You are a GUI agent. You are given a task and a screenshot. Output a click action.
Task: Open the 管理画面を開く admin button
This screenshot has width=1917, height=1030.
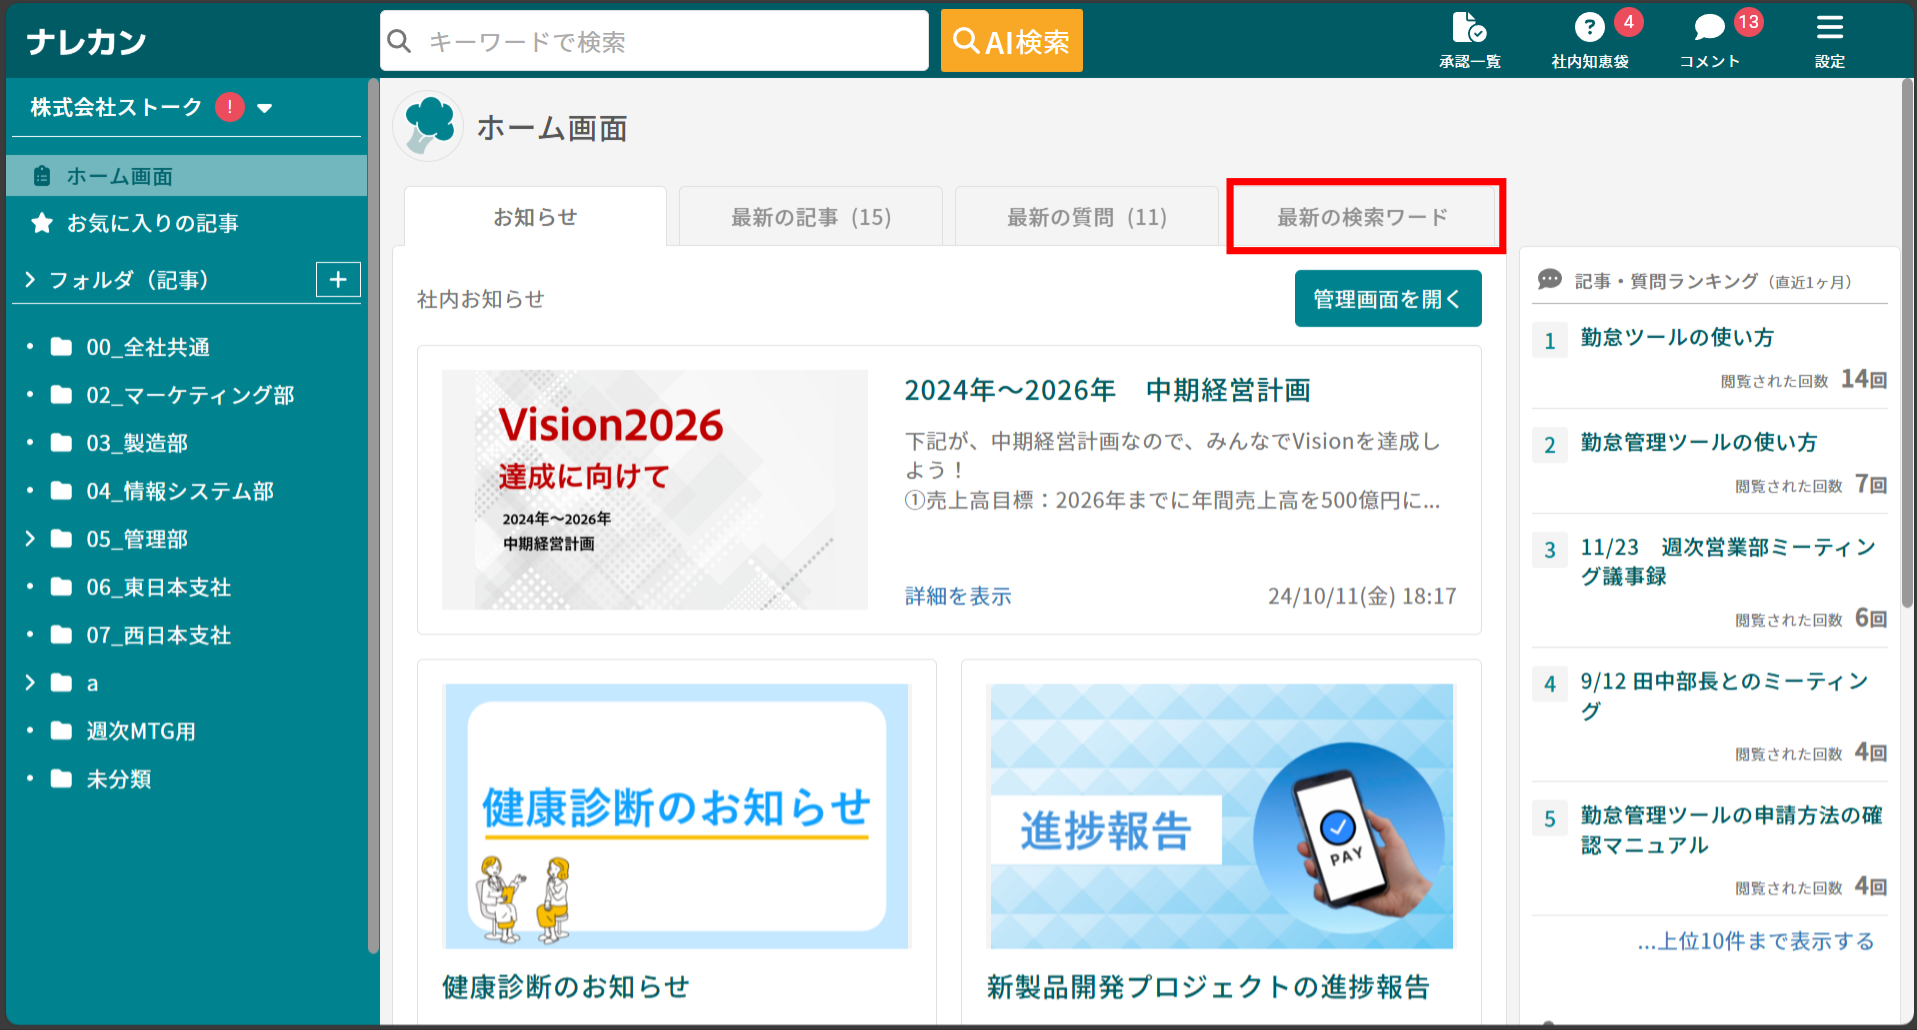pos(1387,298)
